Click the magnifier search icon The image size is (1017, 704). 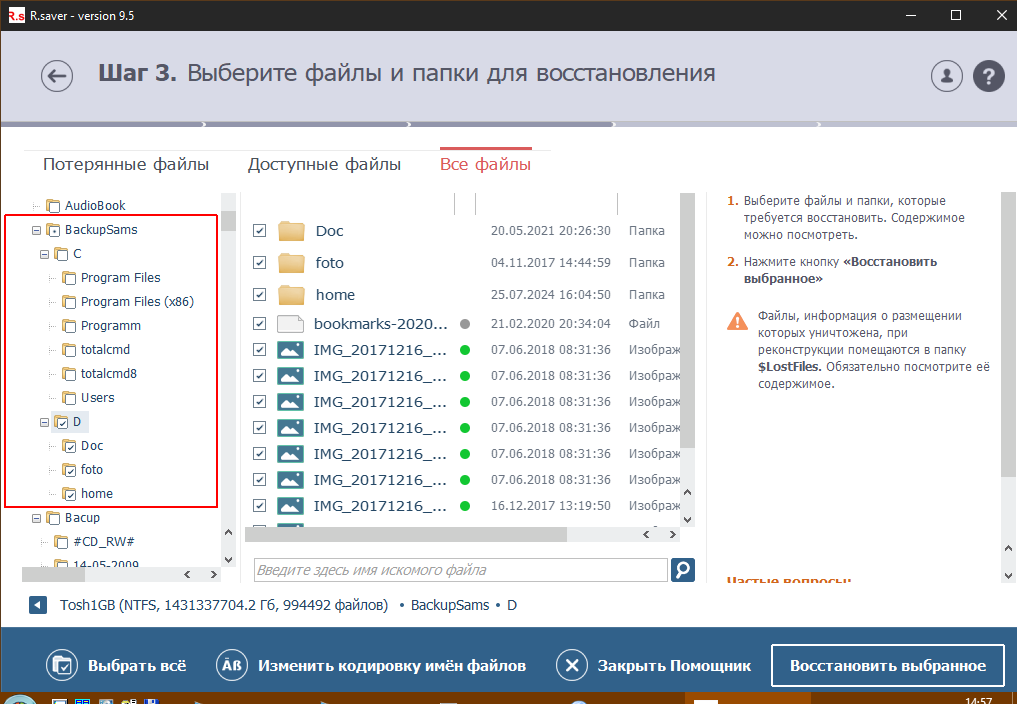pyautogui.click(x=682, y=570)
